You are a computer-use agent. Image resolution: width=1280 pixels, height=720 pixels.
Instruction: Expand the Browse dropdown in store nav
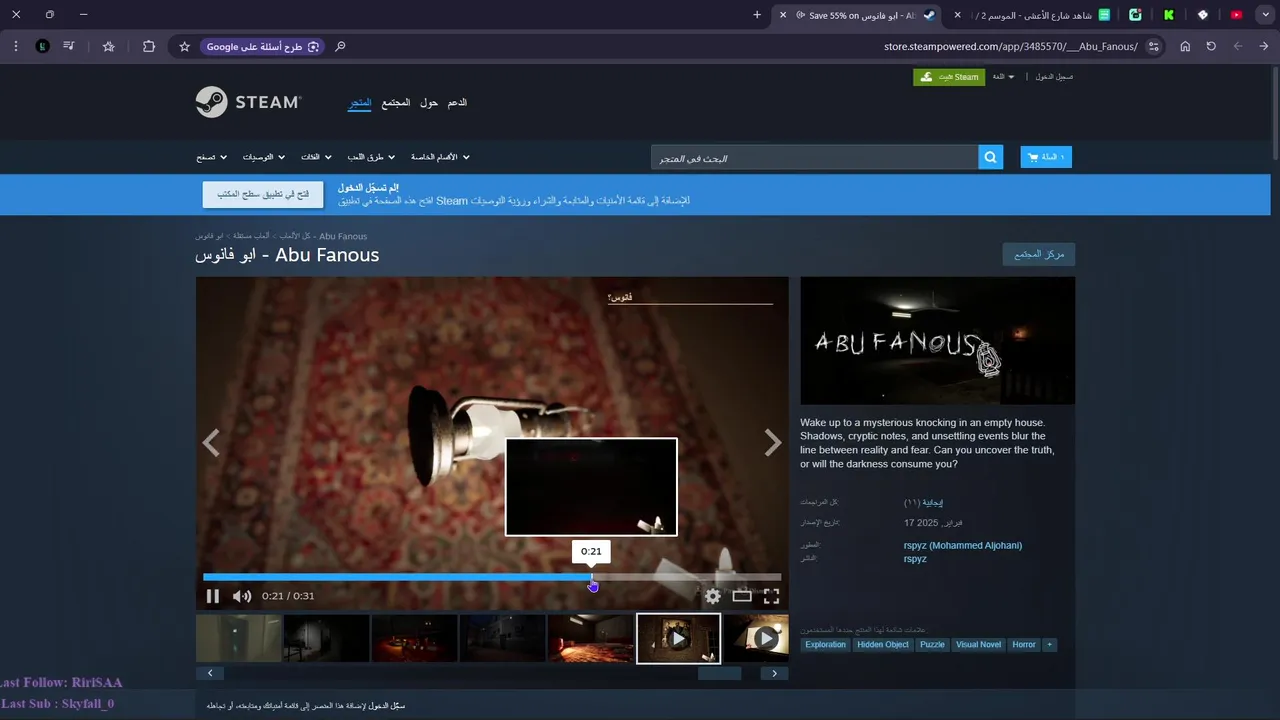[x=211, y=157]
